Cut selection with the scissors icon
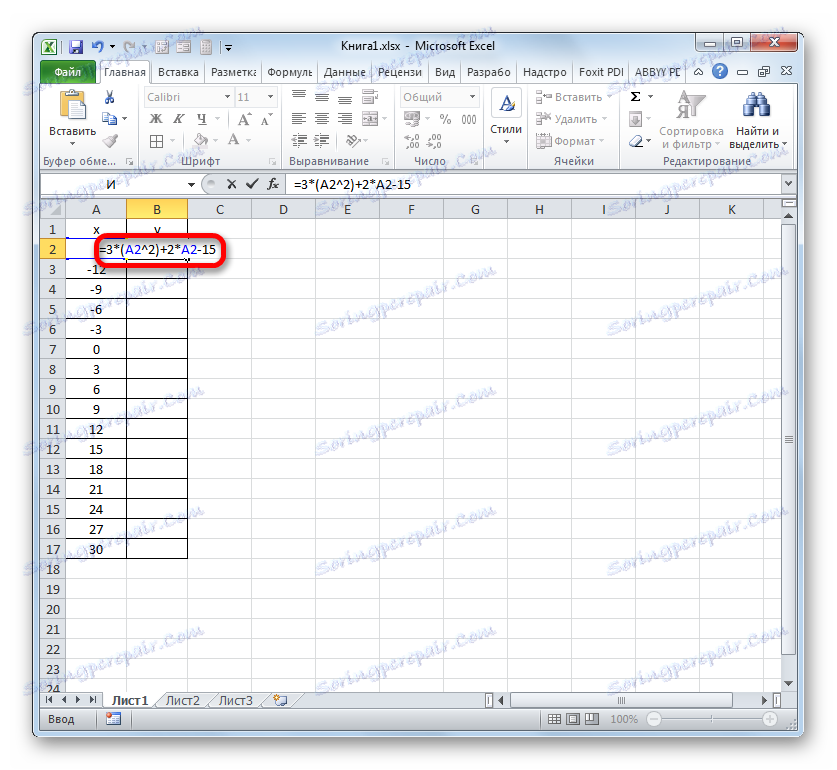The image size is (837, 770). pos(109,97)
